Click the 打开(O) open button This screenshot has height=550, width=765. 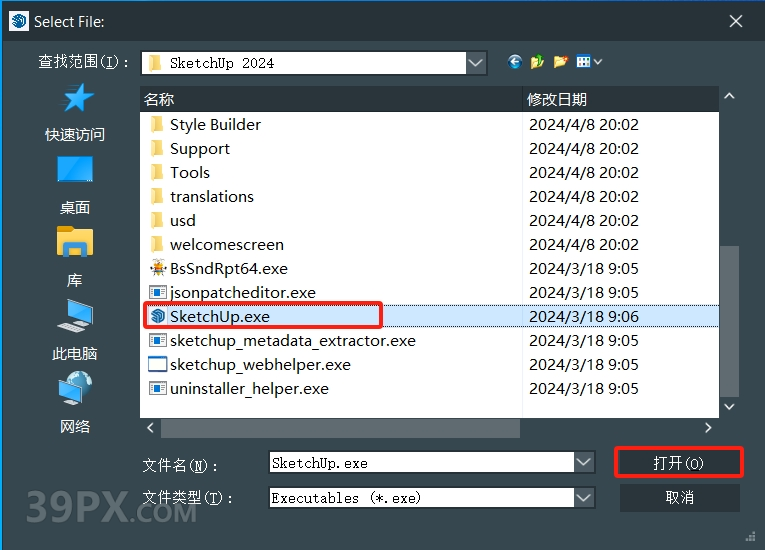[679, 462]
